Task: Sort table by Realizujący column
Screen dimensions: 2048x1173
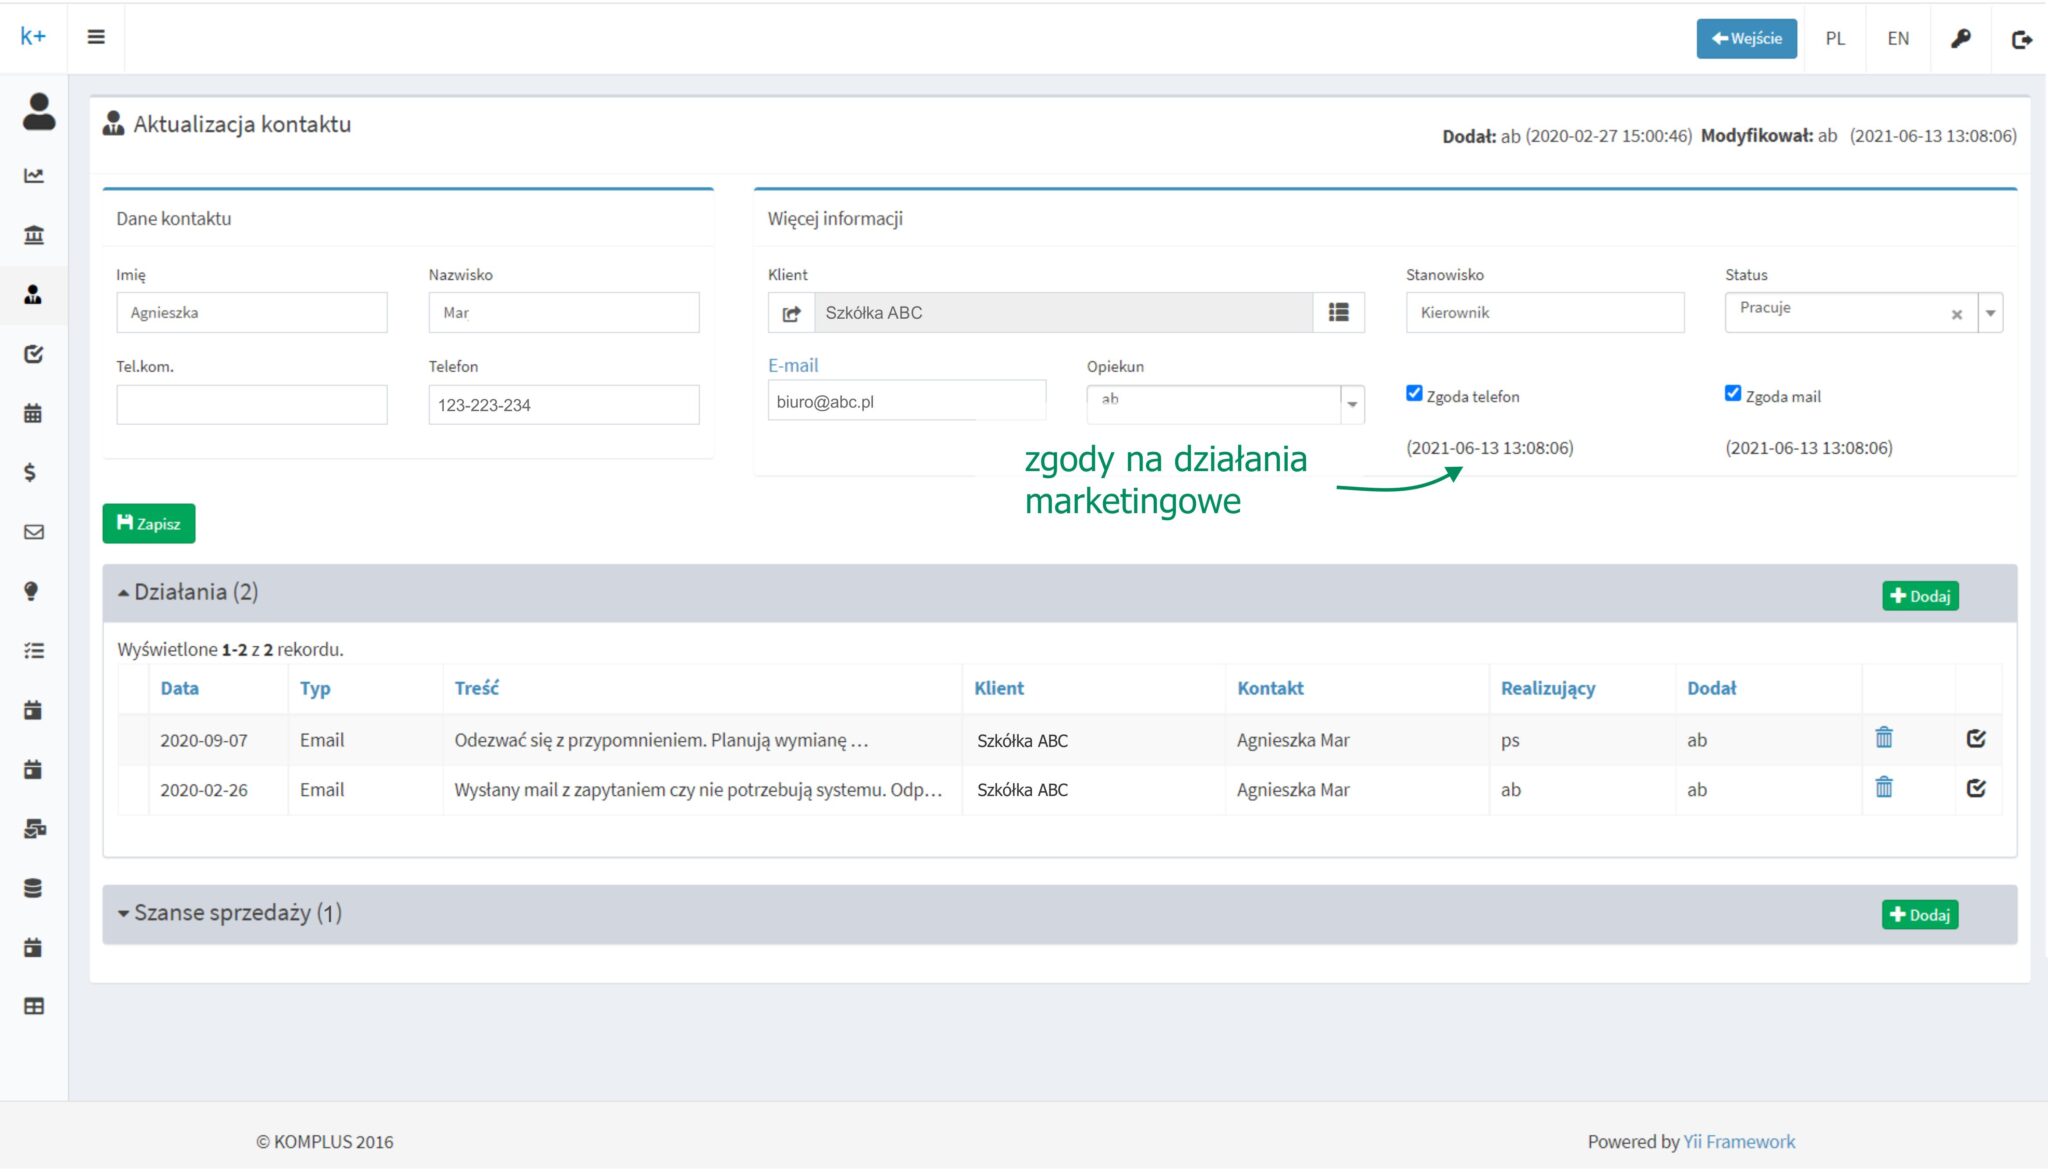Action: click(x=1548, y=688)
